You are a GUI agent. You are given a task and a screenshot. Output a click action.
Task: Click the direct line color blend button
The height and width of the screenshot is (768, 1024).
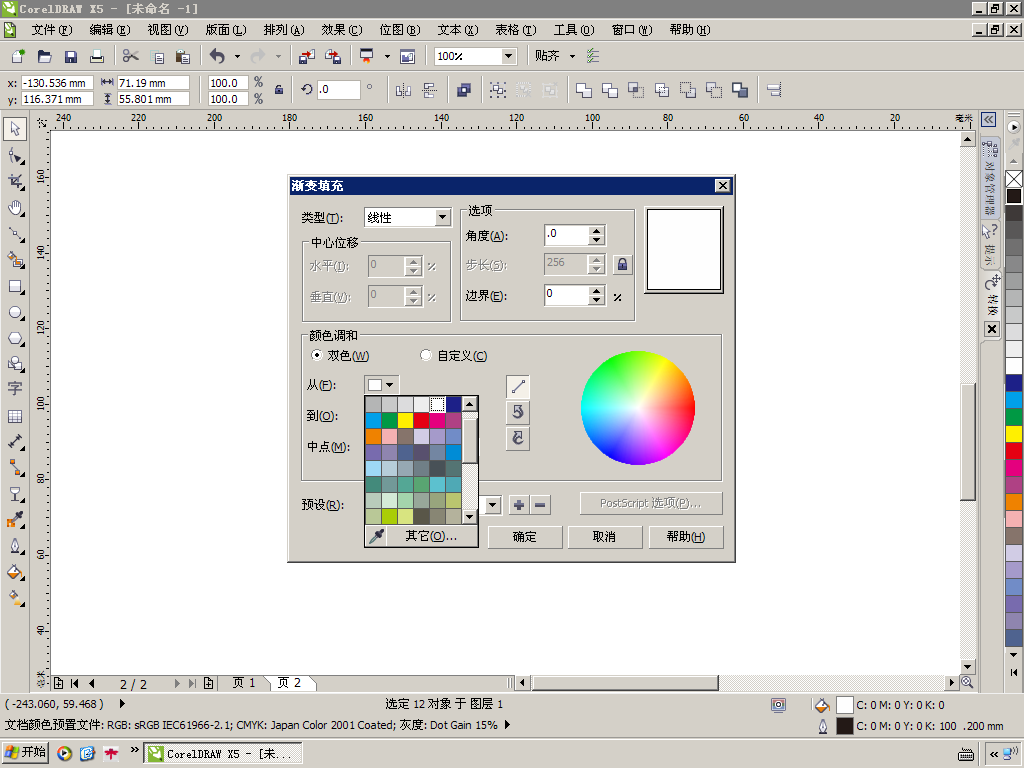[518, 387]
